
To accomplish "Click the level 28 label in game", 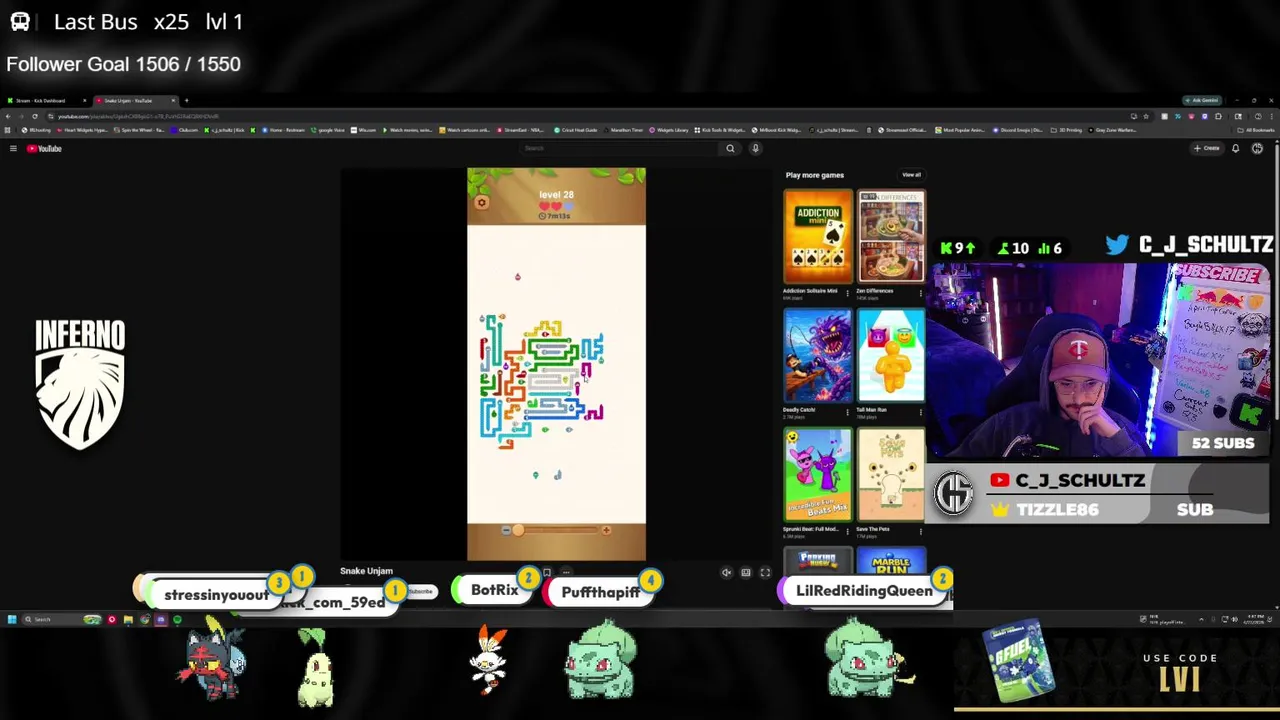I will coord(556,195).
